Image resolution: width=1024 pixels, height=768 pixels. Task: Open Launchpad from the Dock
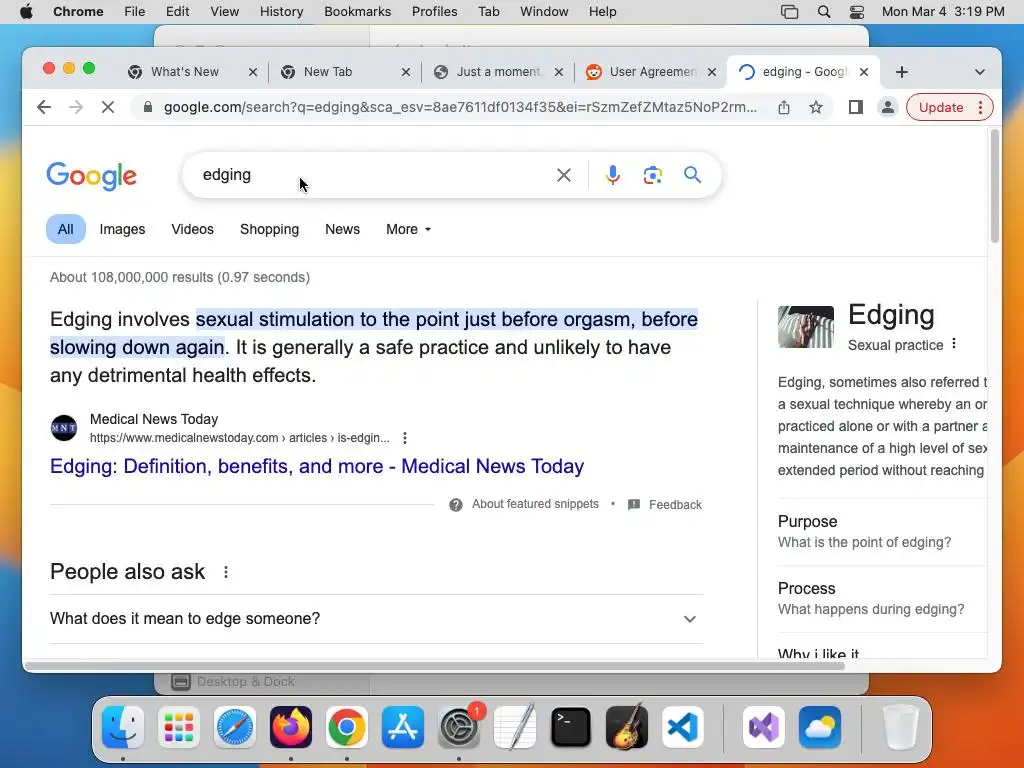(x=179, y=727)
